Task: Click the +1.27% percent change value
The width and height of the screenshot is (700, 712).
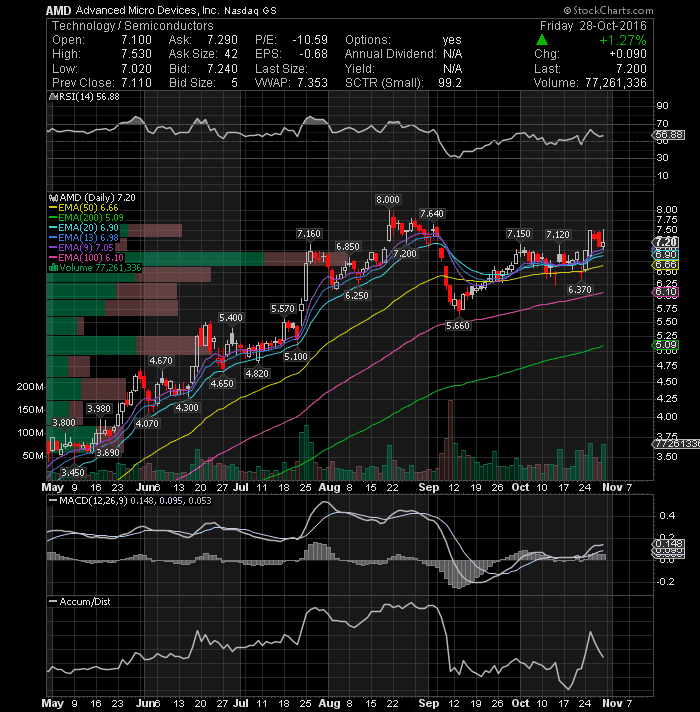Action: click(x=622, y=40)
